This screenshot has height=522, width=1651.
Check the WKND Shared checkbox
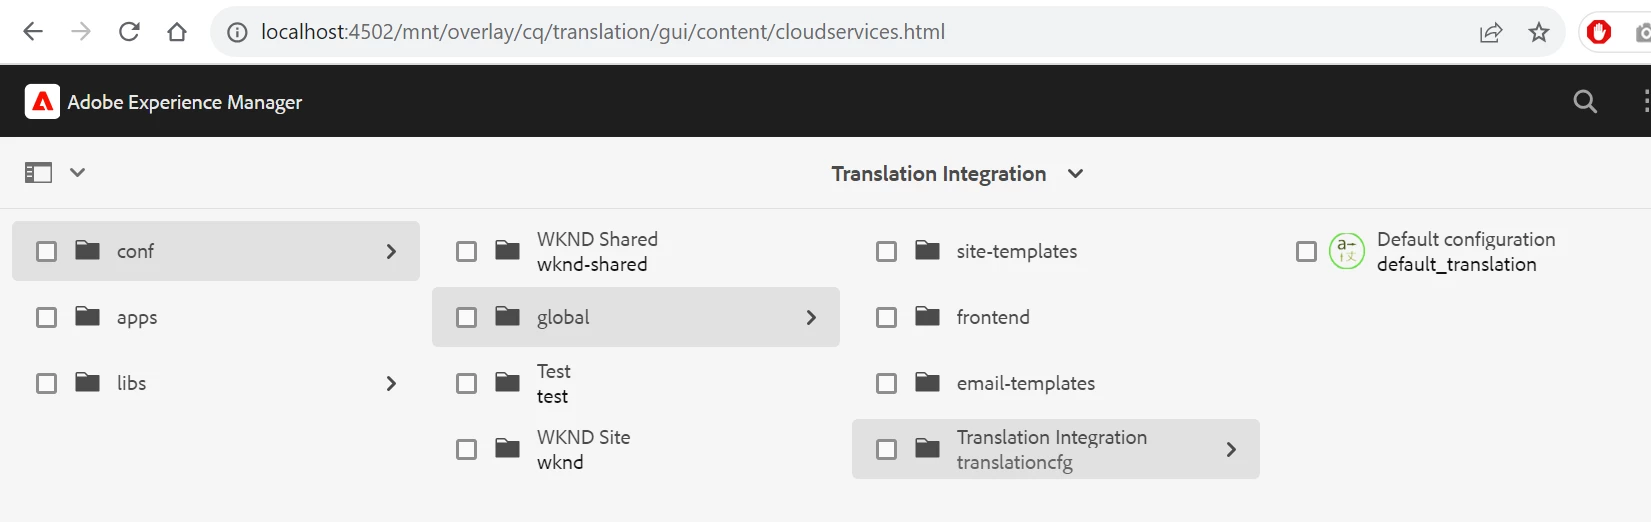(x=467, y=251)
